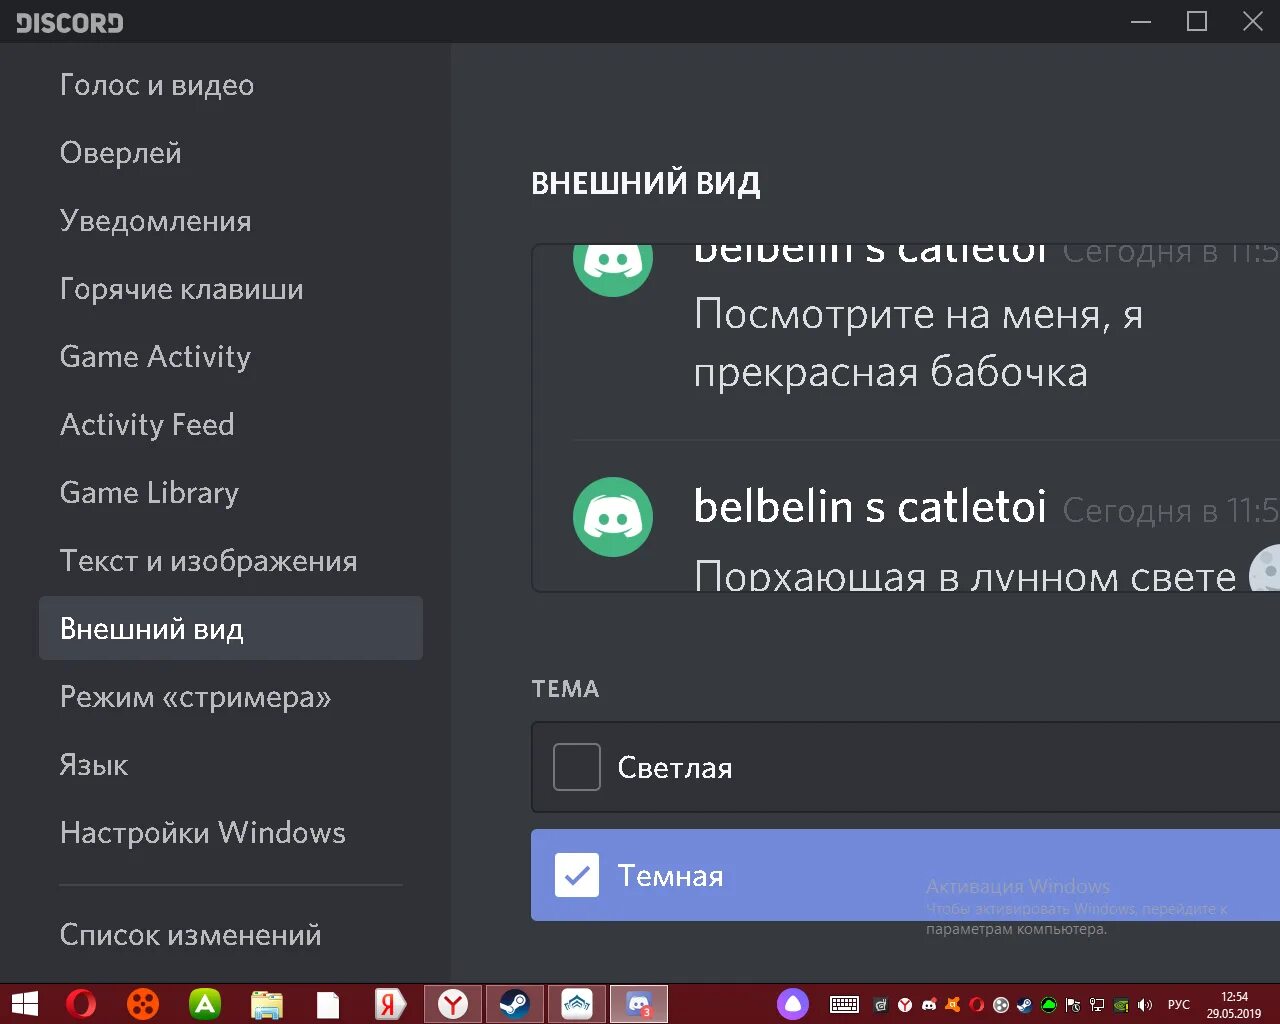Click message text Порхающая в лунном свете
The width and height of the screenshot is (1280, 1024).
[965, 575]
